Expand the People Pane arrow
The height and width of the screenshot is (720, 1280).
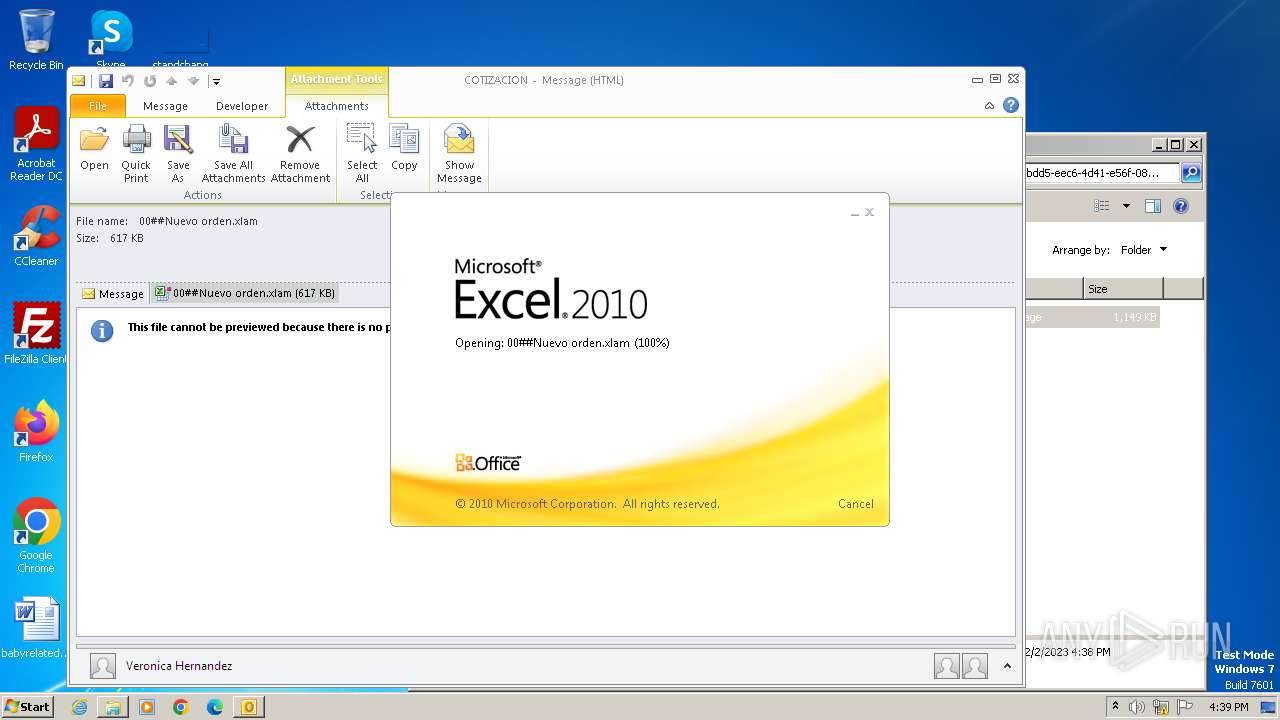[x=1007, y=666]
